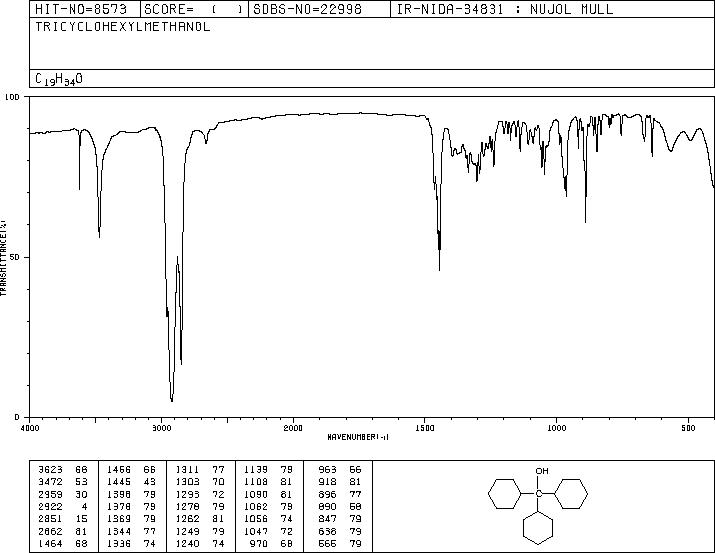This screenshot has width=715, height=553.
Task: Click the WAVENUMBER x-axis title
Action: coord(358,437)
